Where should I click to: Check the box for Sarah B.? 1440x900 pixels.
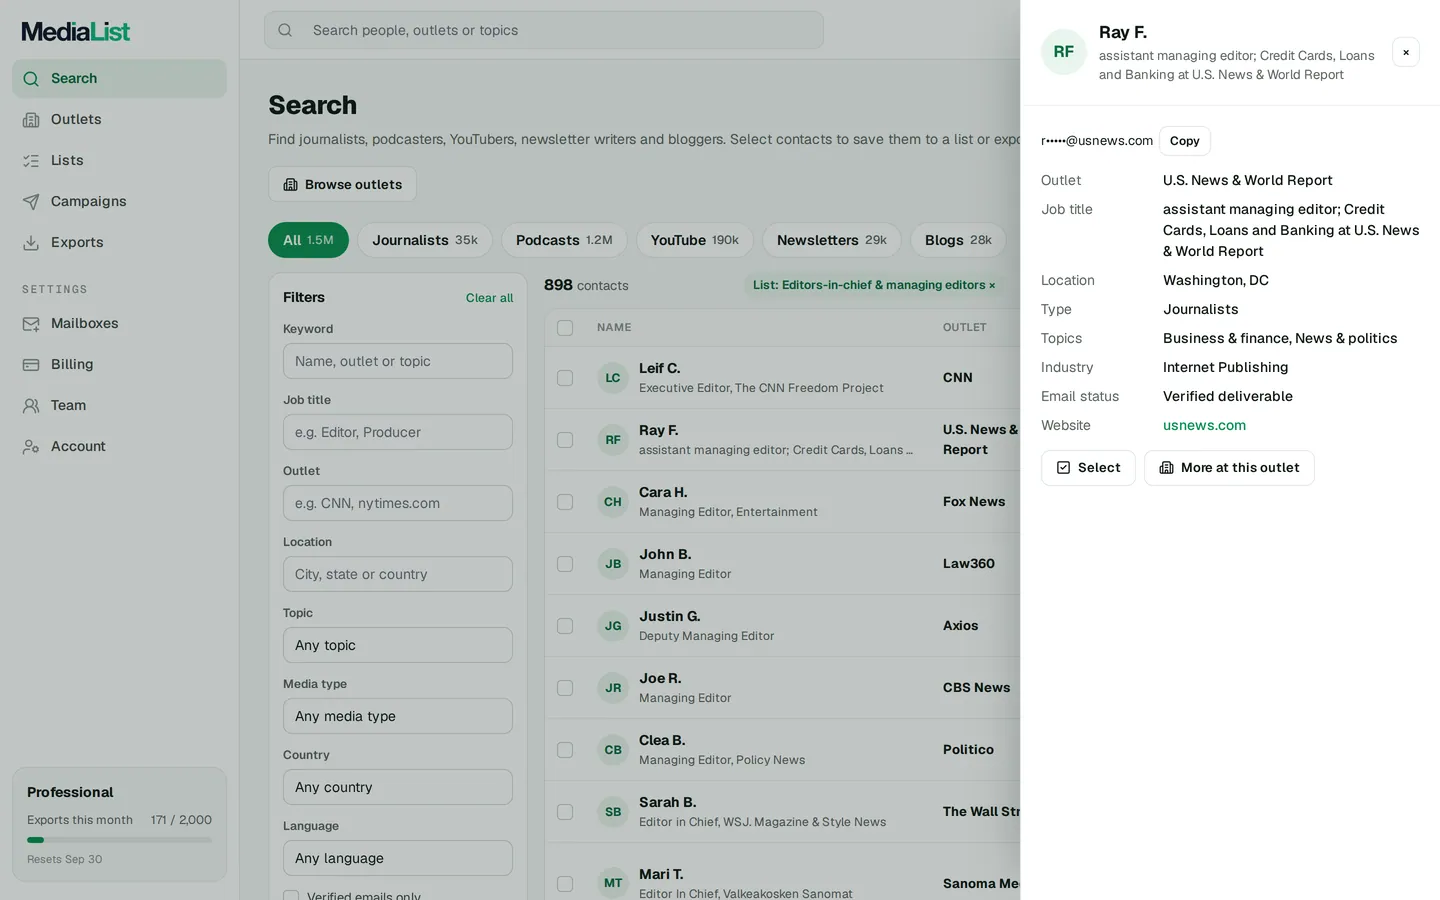point(565,812)
